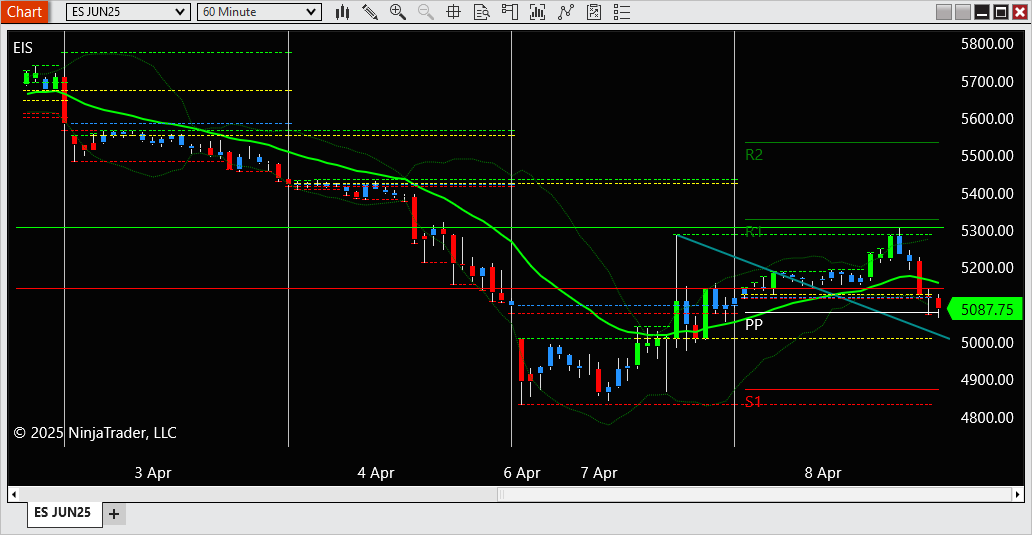Image resolution: width=1032 pixels, height=535 pixels.
Task: Click the scrollbar right arrow
Action: [x=1018, y=494]
